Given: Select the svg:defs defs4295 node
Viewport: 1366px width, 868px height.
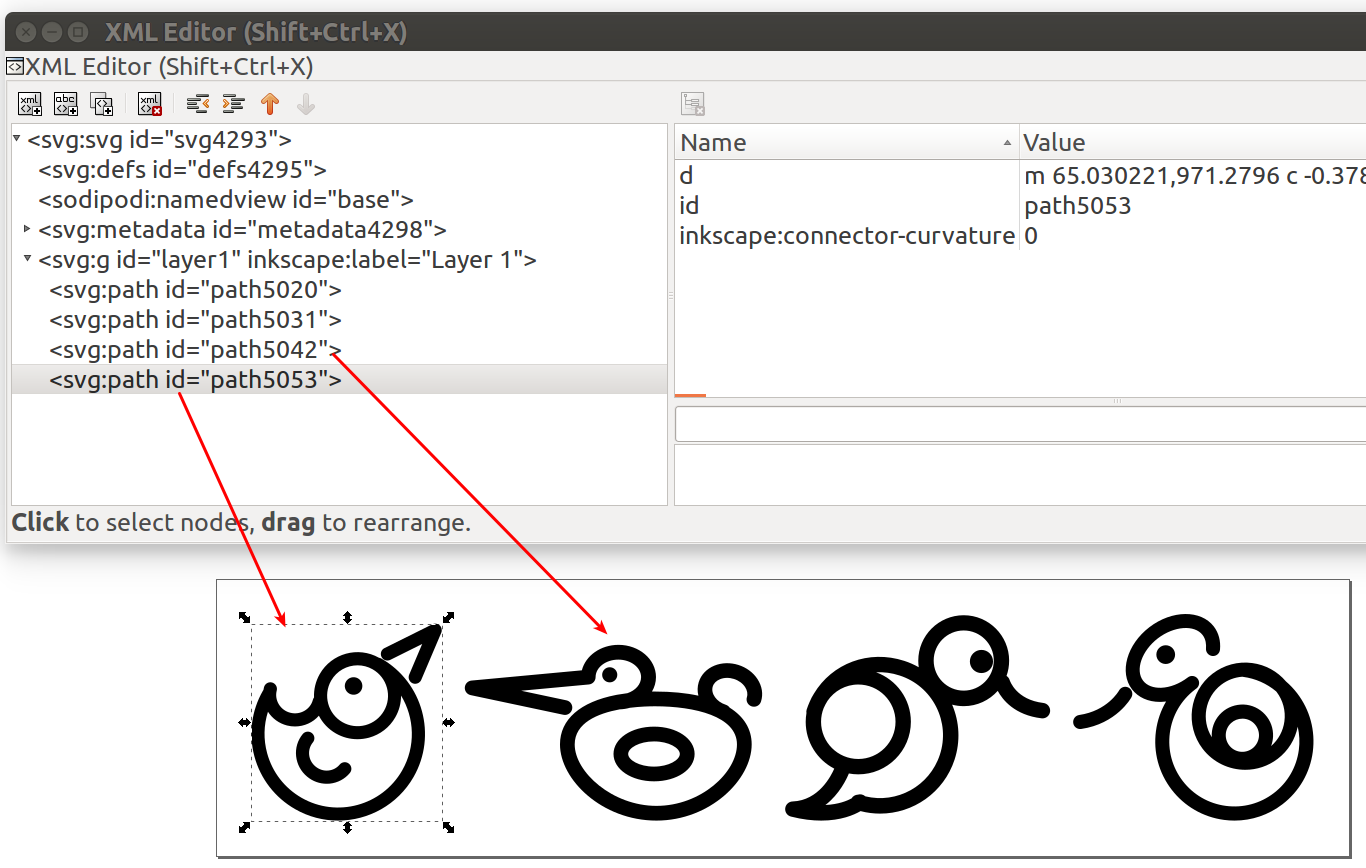Looking at the screenshot, I should [182, 170].
